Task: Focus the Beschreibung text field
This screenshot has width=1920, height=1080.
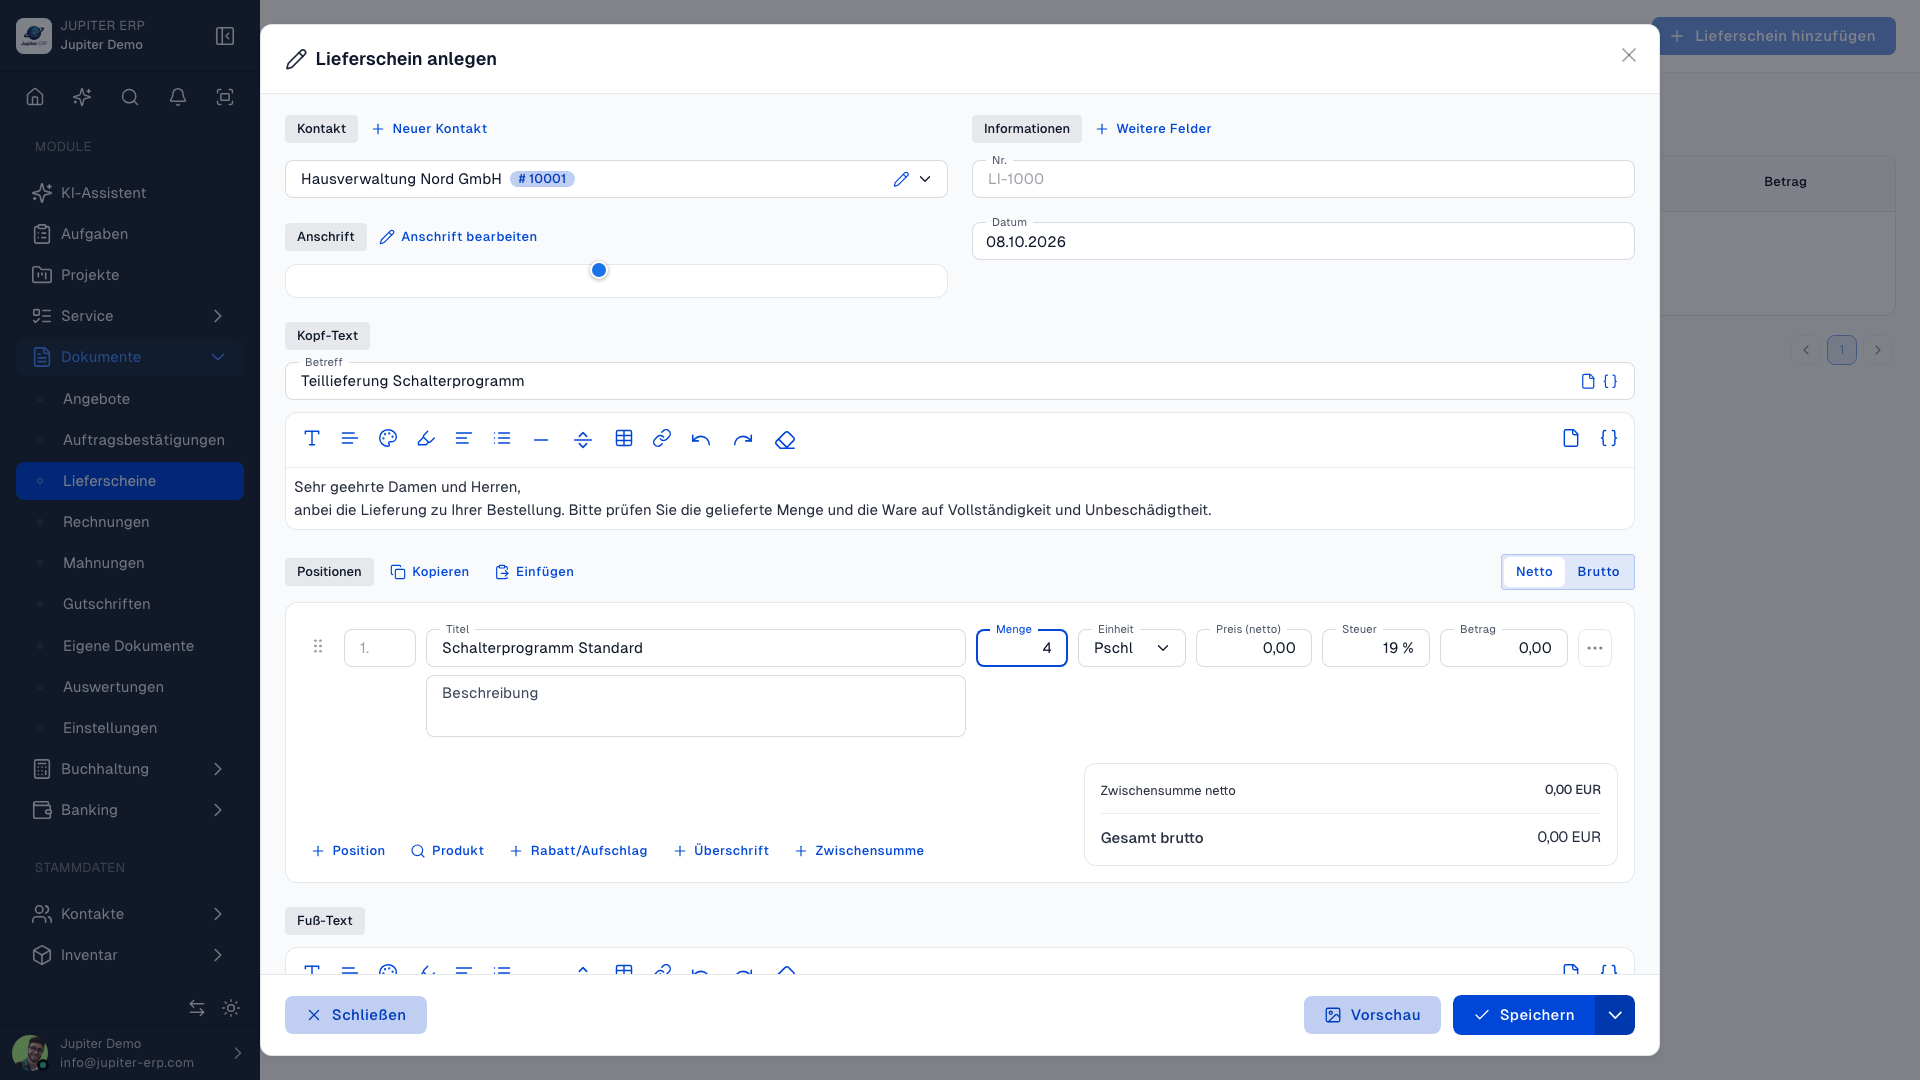Action: point(696,706)
